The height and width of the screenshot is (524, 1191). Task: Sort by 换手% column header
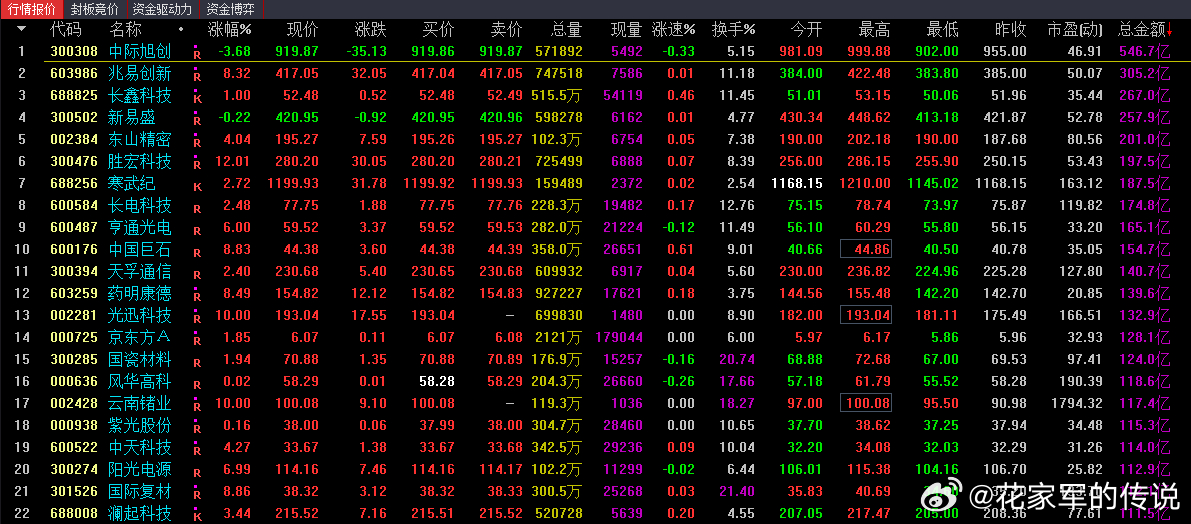pyautogui.click(x=733, y=30)
